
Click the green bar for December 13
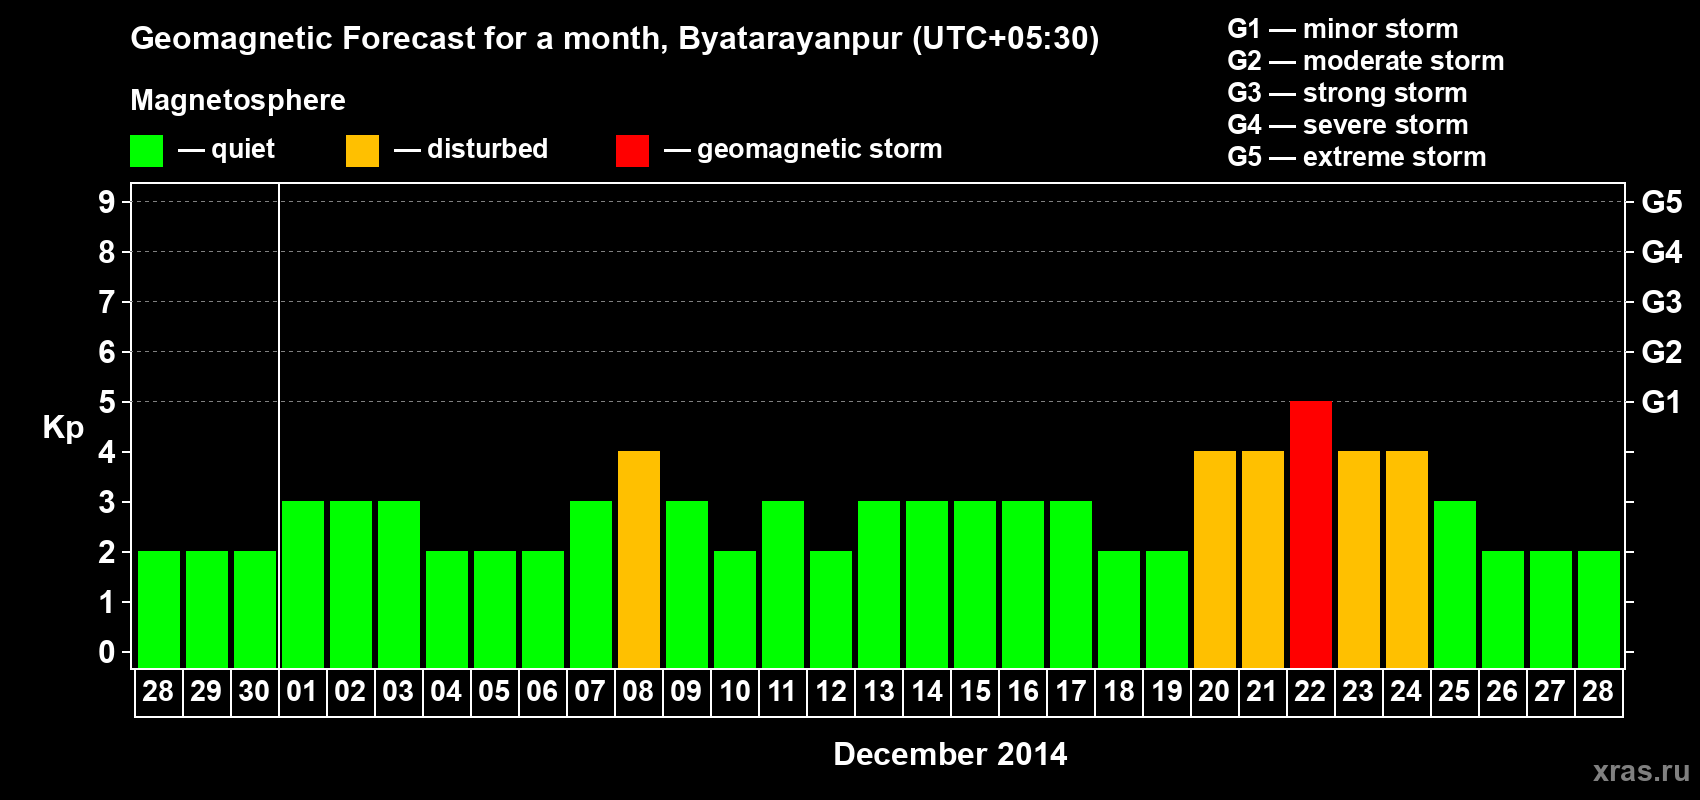pyautogui.click(x=879, y=584)
